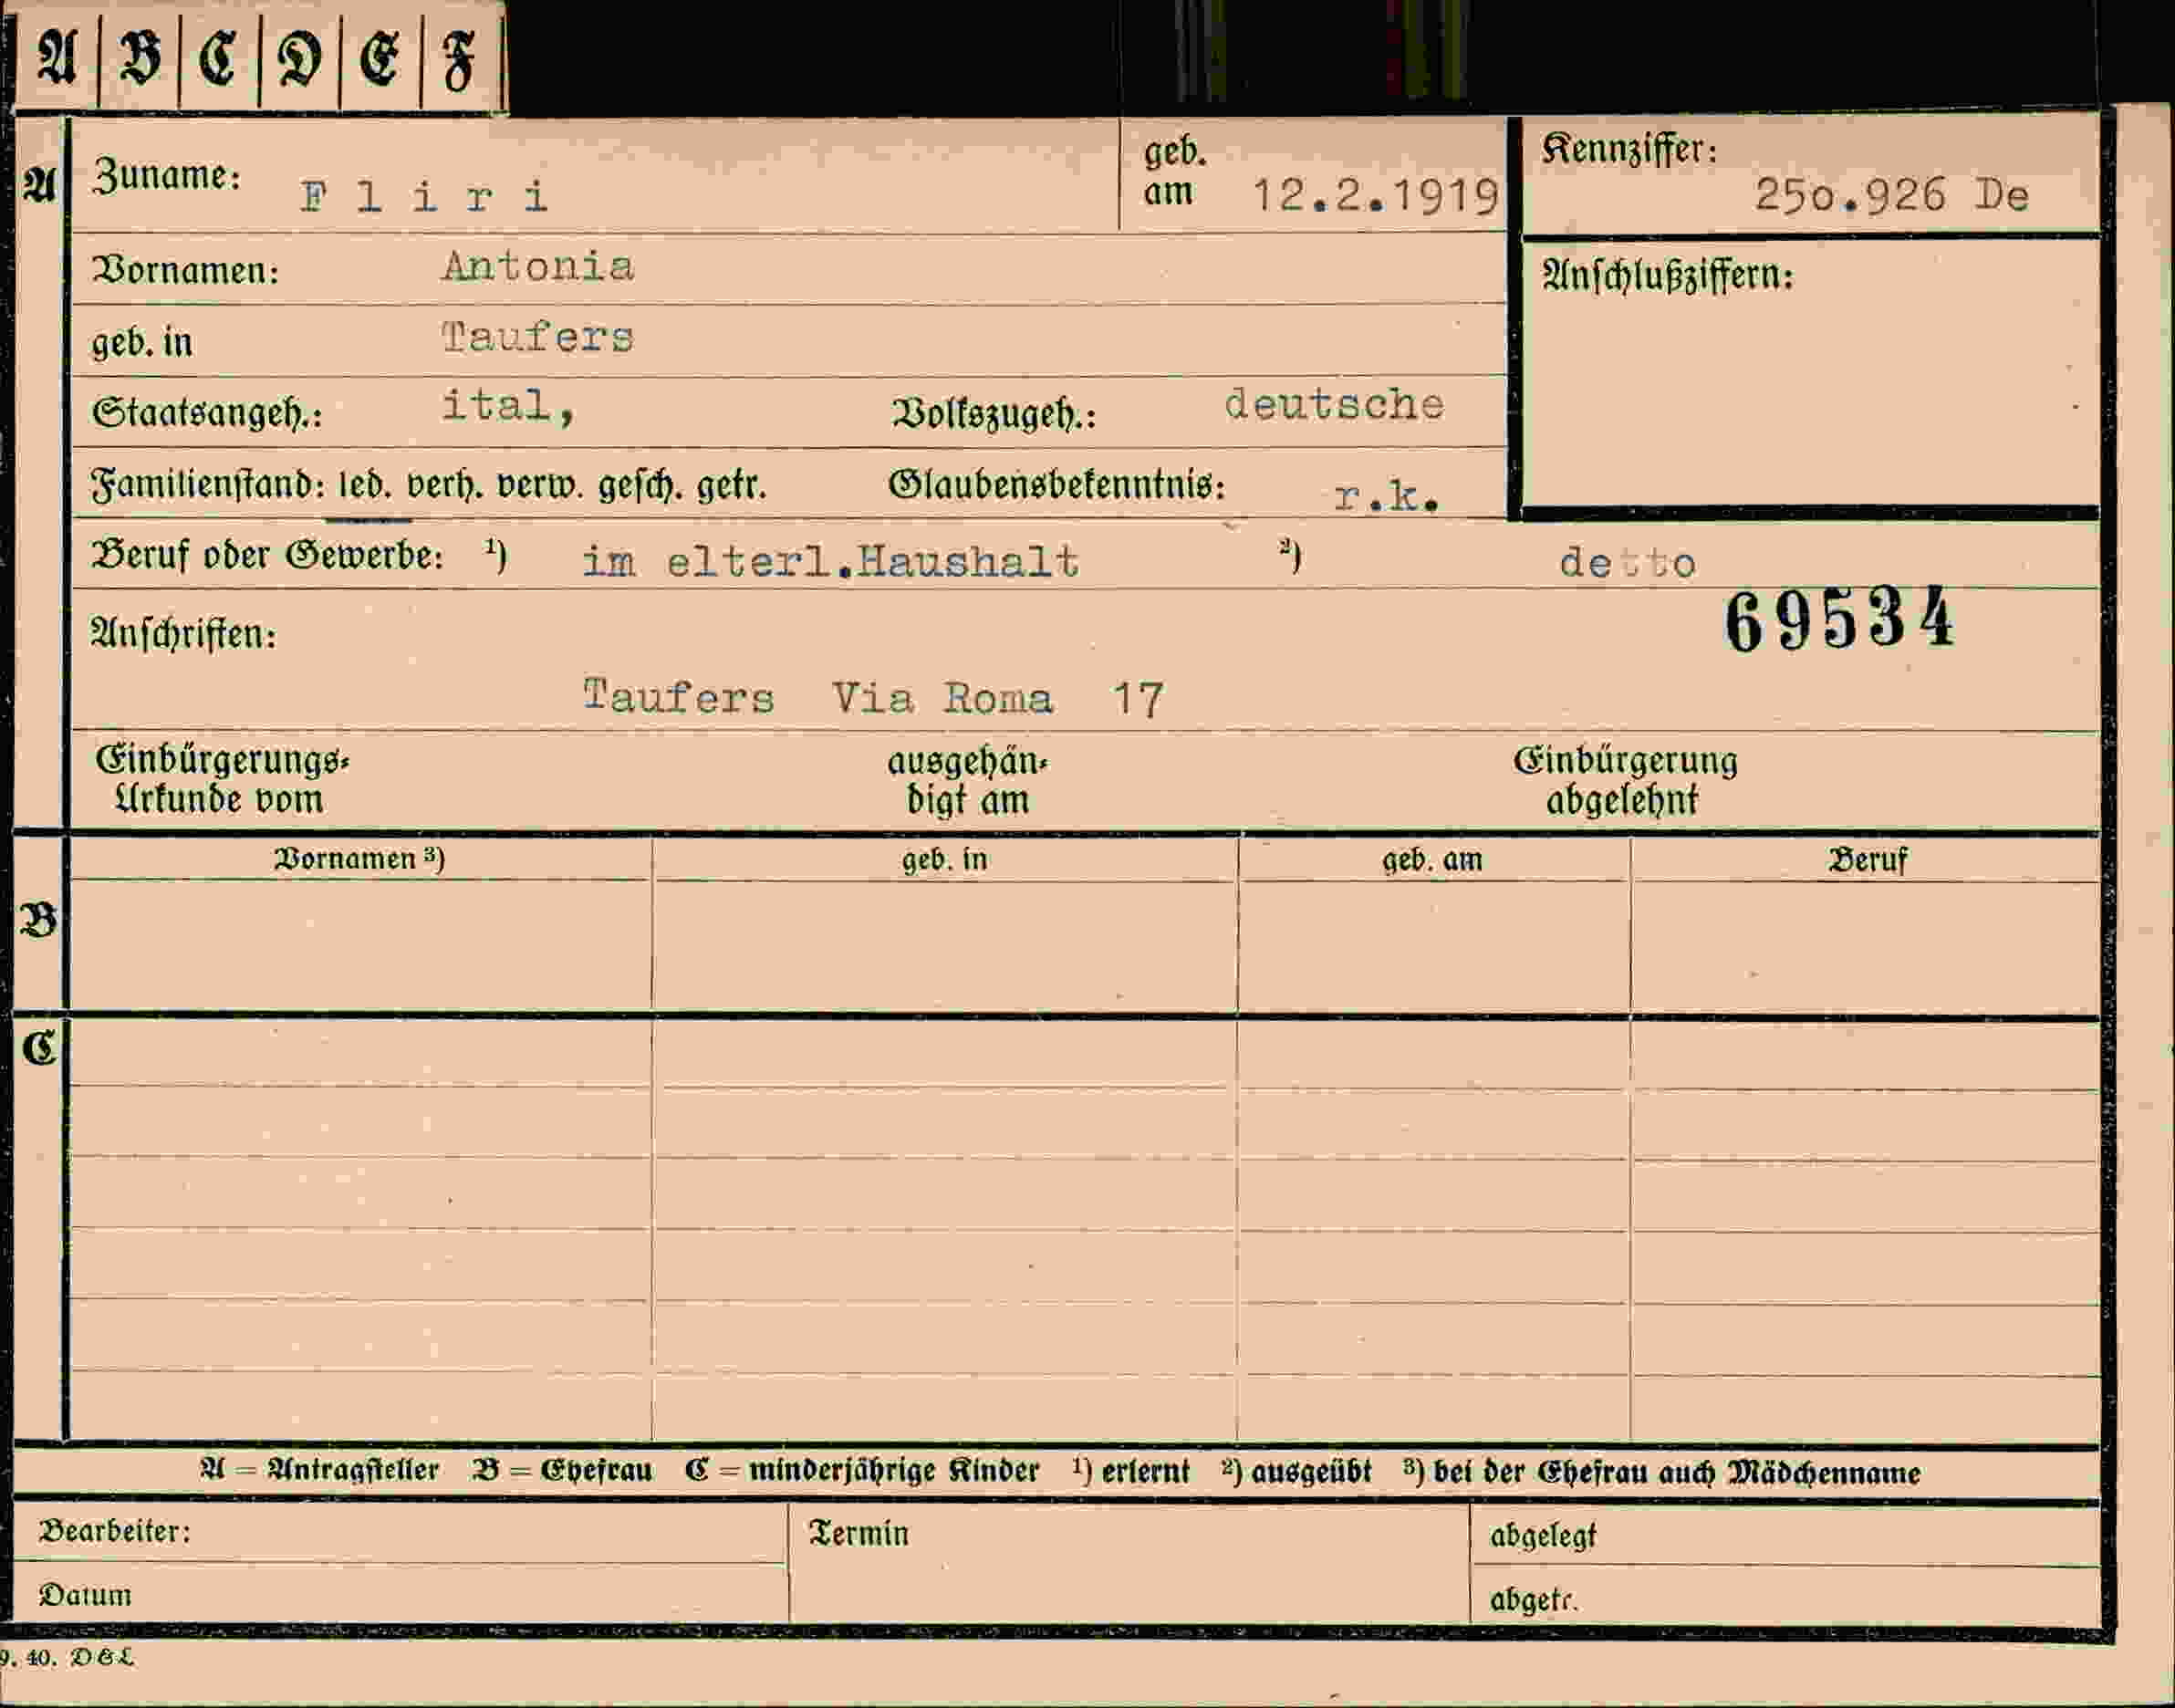
Task: Click the surname 'F l i r i'
Action: pyautogui.click(x=424, y=196)
